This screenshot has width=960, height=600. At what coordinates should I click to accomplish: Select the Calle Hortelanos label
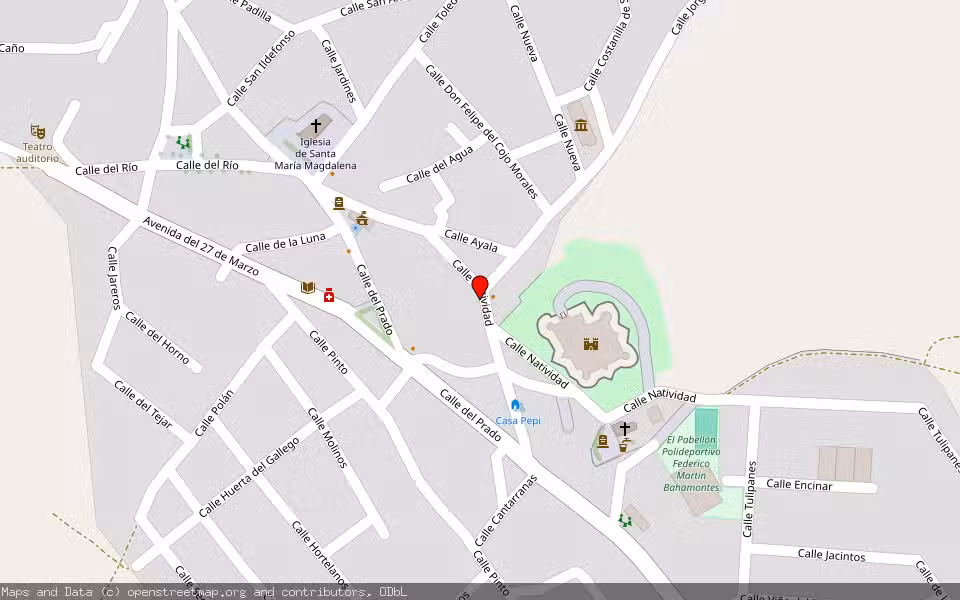click(x=320, y=553)
